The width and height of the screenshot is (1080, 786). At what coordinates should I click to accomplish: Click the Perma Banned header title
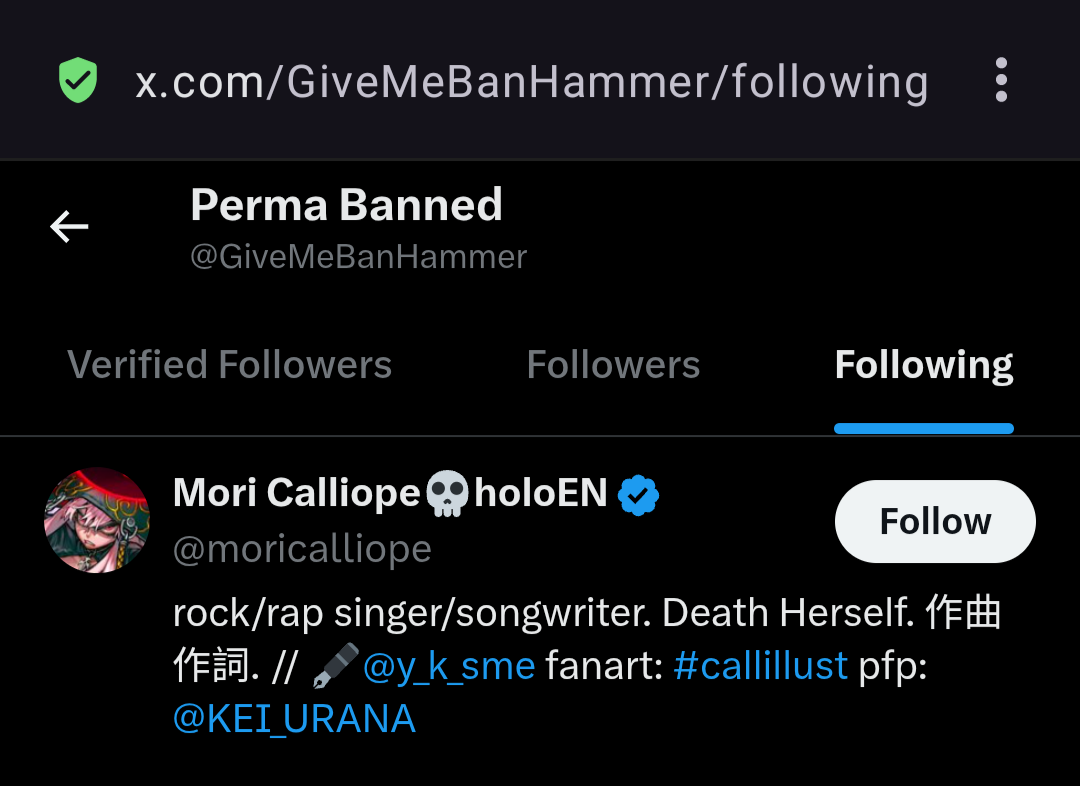[346, 205]
